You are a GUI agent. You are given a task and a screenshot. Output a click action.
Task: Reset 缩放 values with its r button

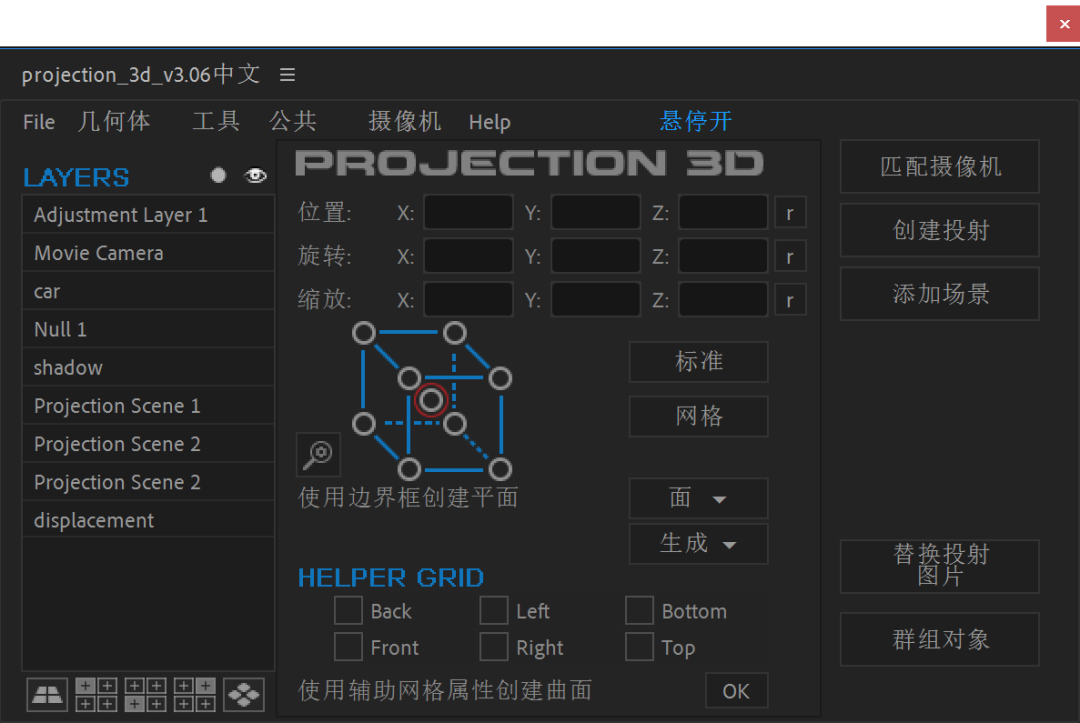pos(790,300)
